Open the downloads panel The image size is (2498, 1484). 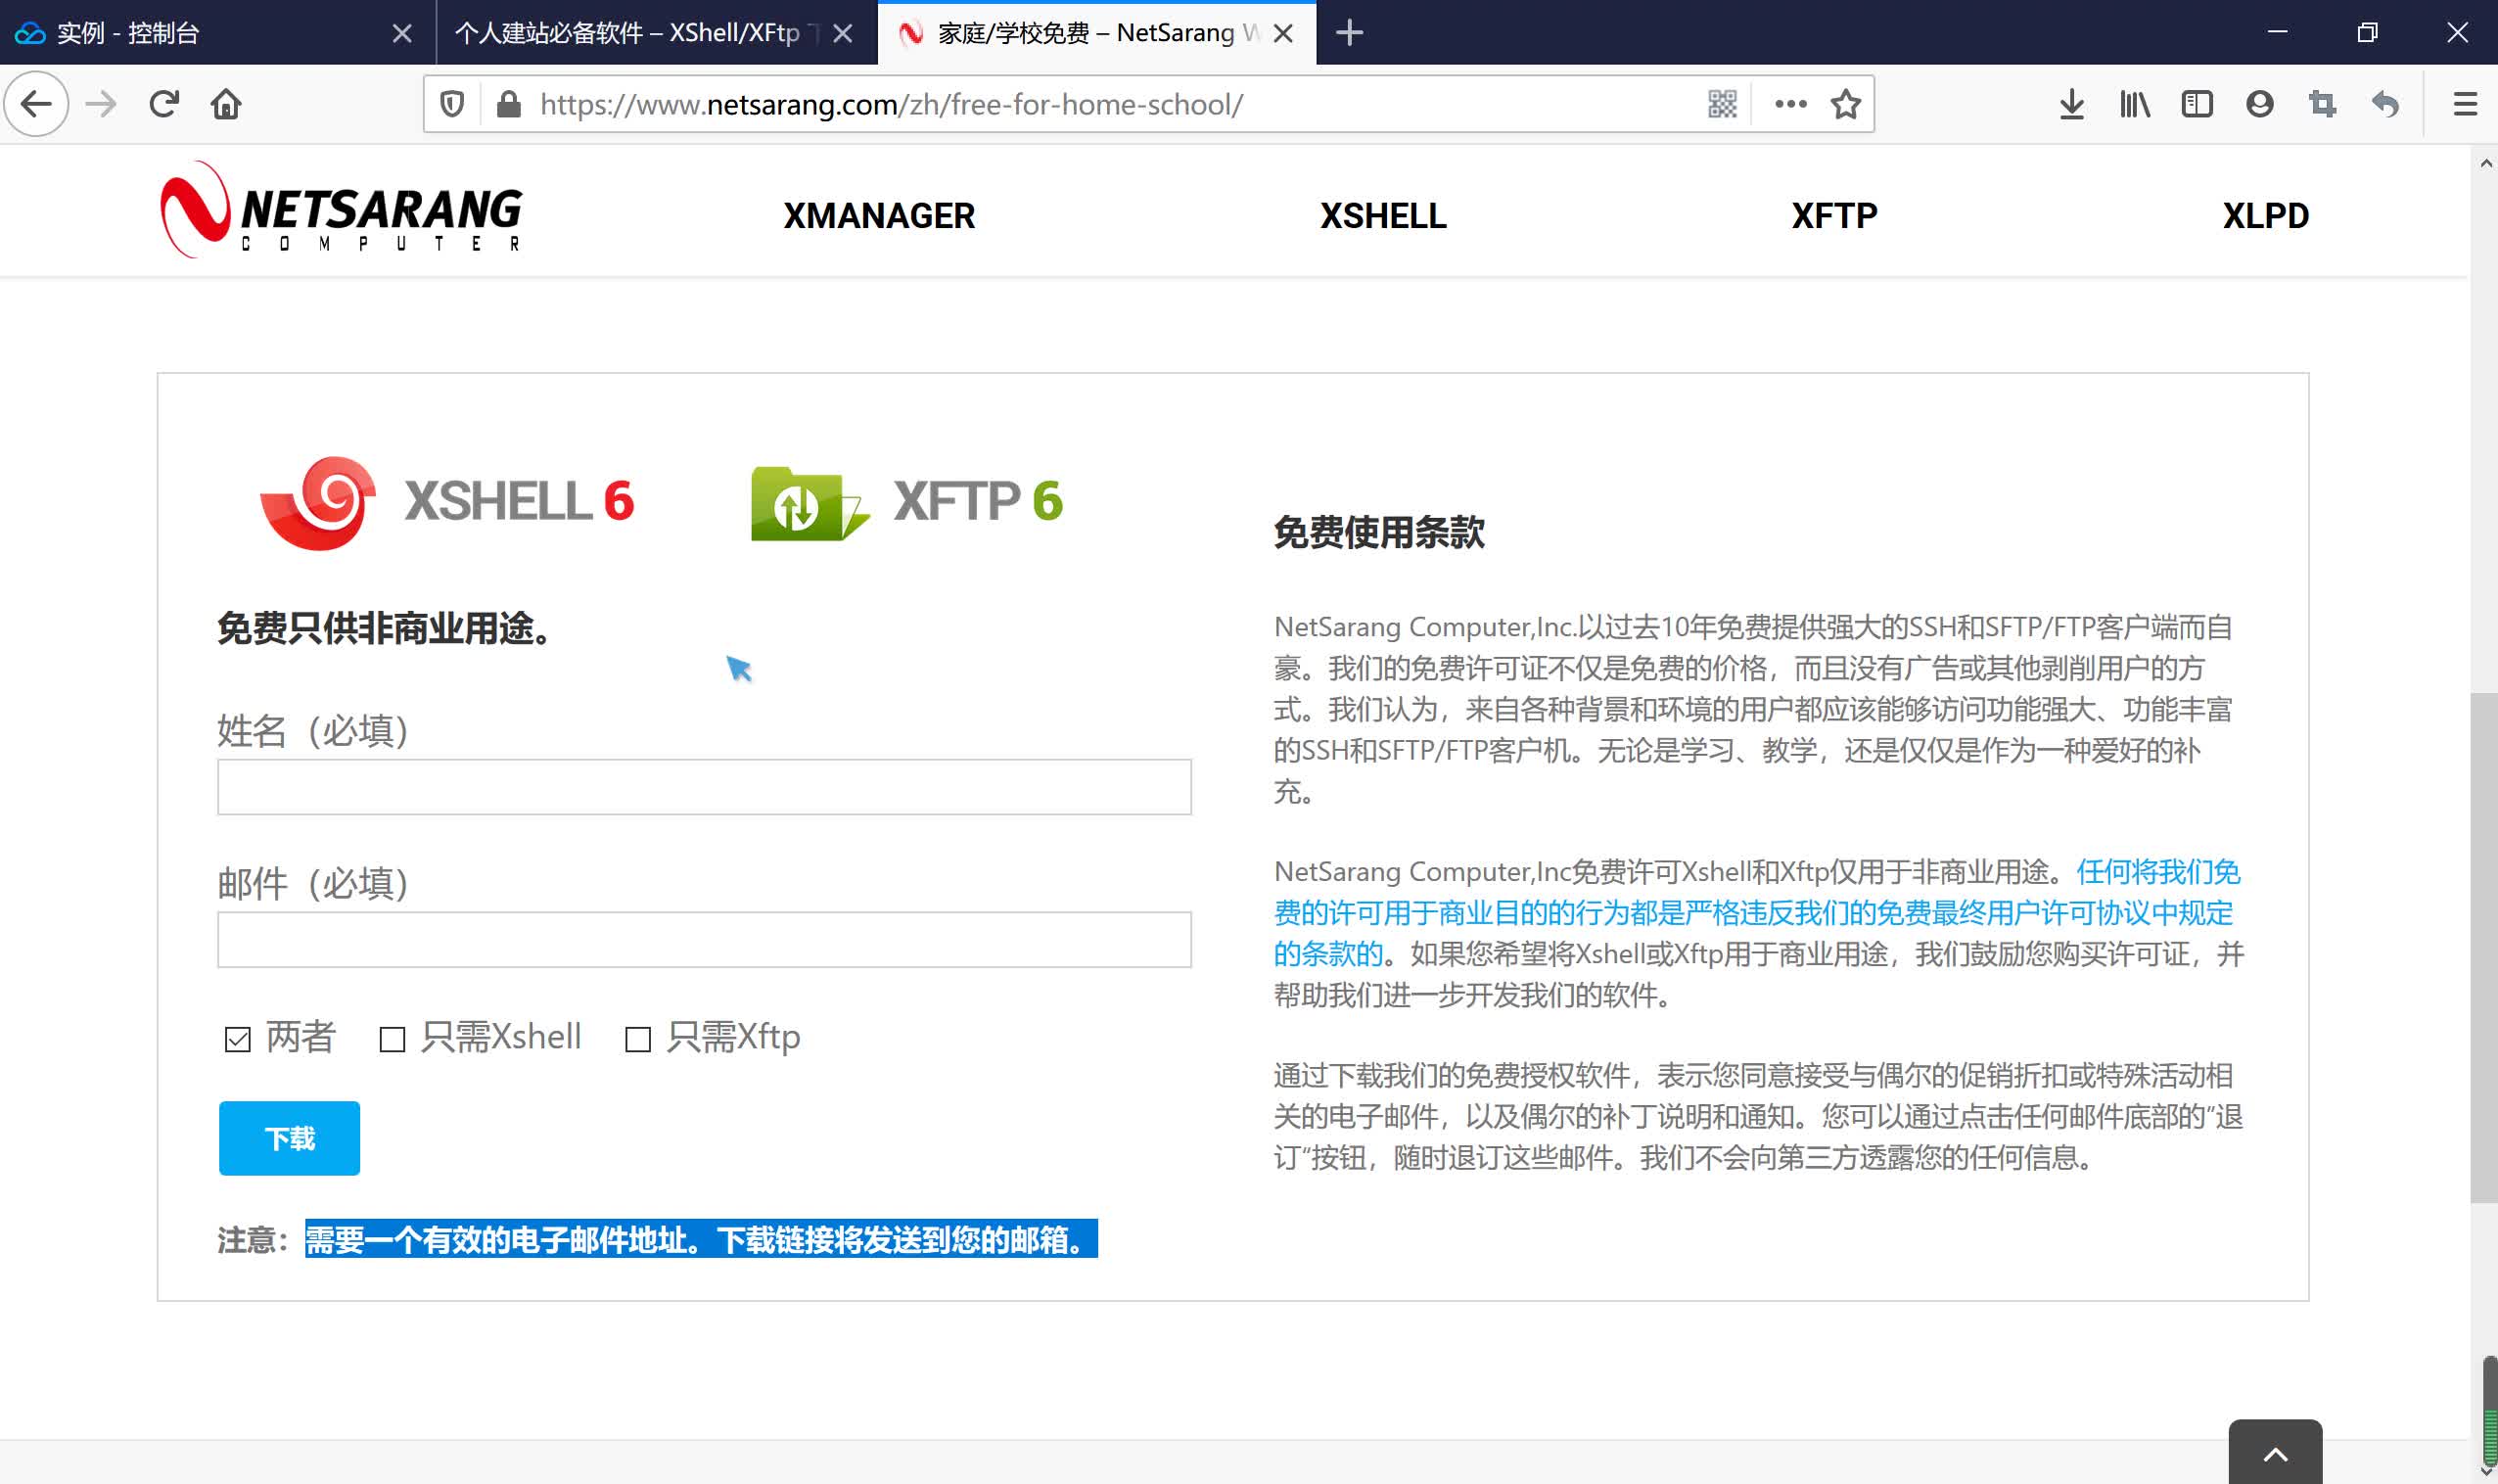[x=2072, y=104]
